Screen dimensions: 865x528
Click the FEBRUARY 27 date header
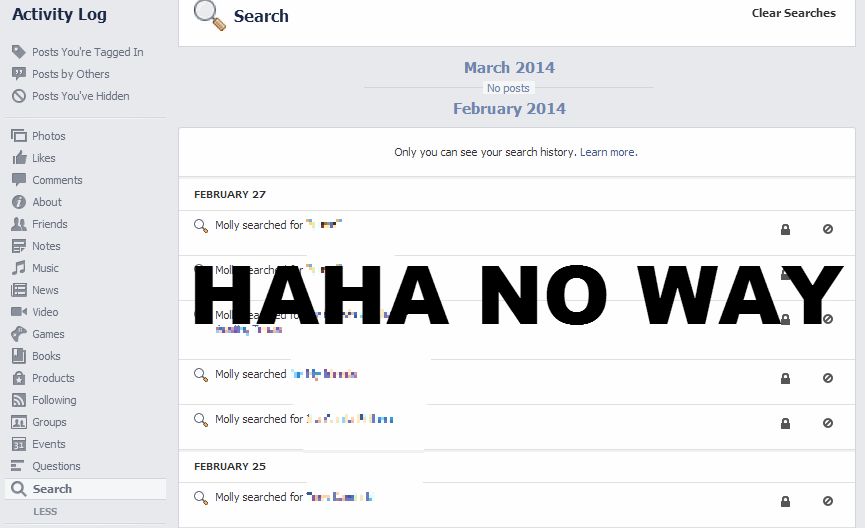point(230,194)
